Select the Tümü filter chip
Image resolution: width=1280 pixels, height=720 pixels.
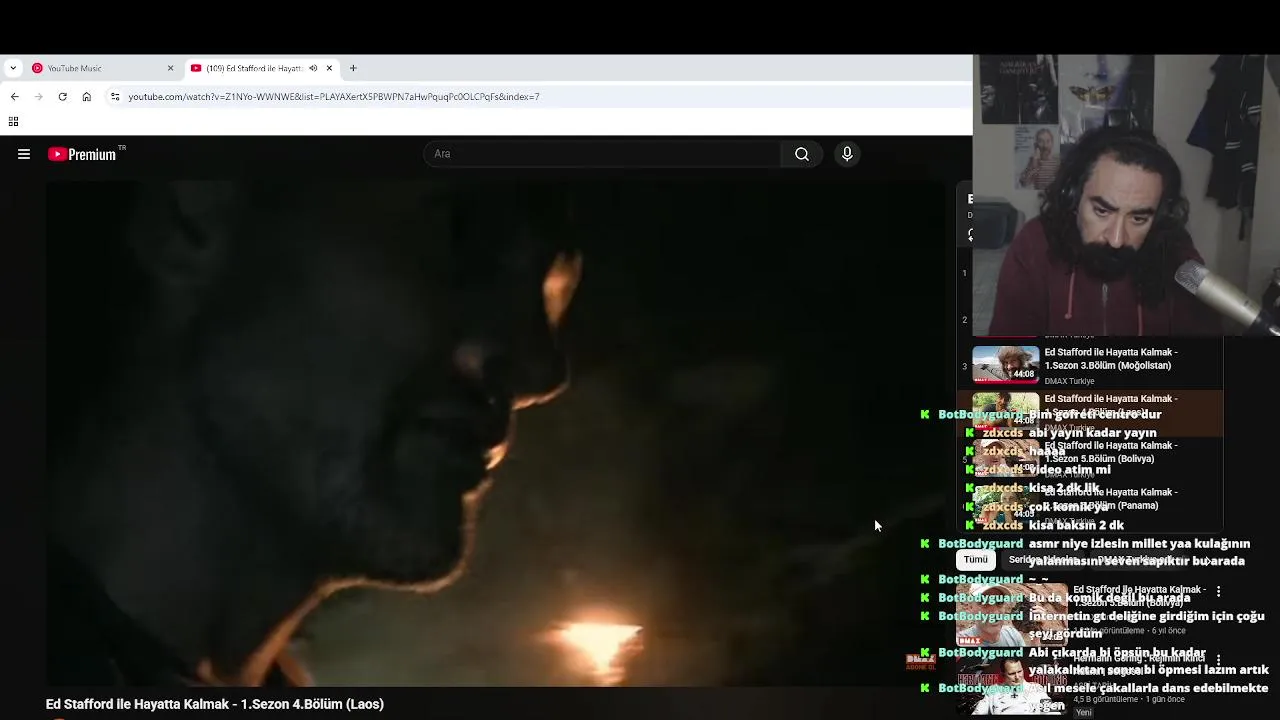pyautogui.click(x=976, y=560)
